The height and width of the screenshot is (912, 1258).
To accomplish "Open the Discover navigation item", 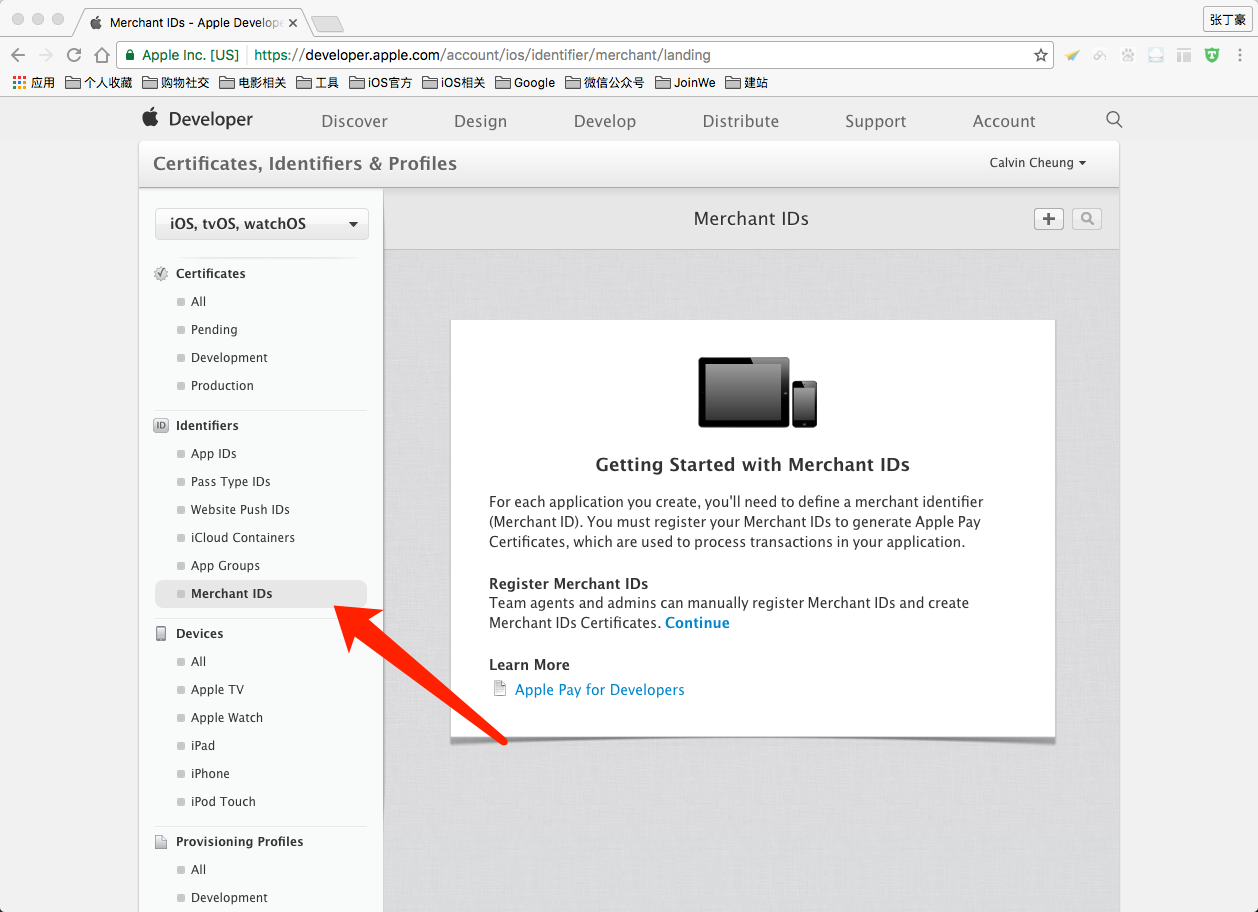I will click(x=354, y=121).
